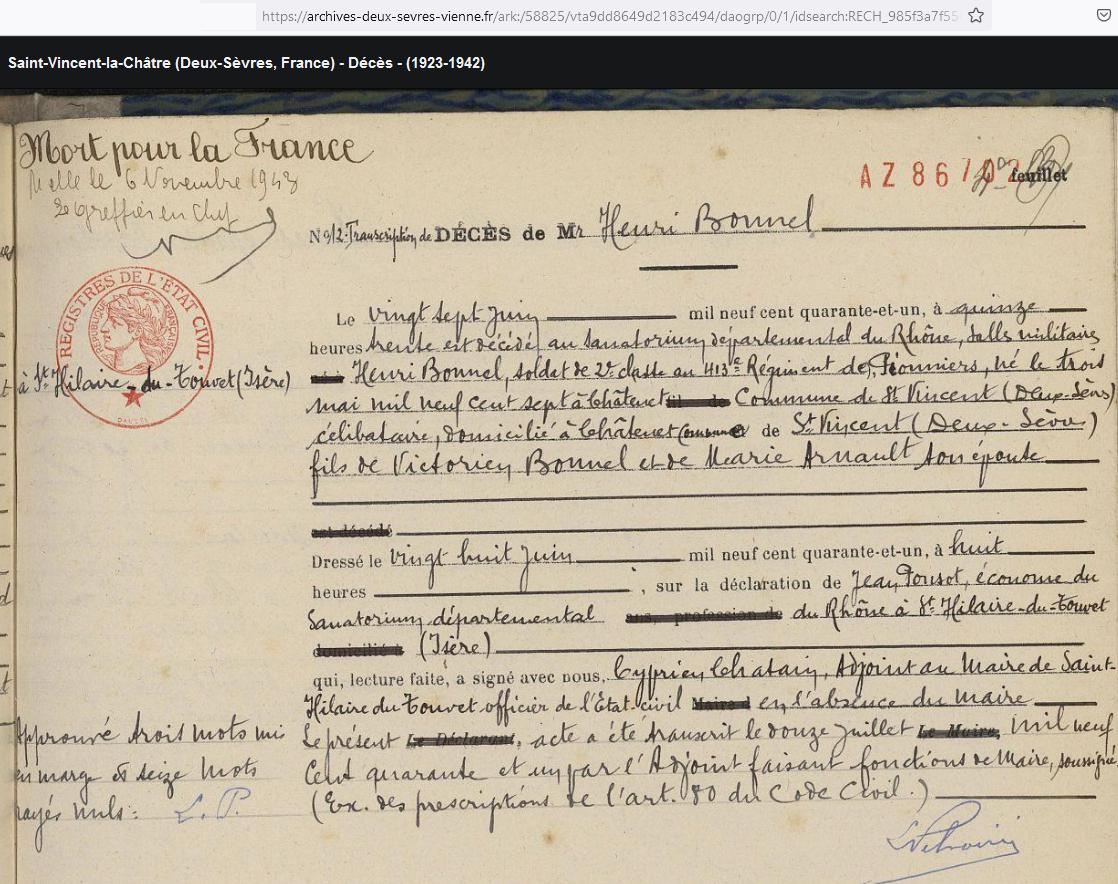Click 'Approuvé trois mots' margin note
Viewport: 1118px width, 884px height.
(x=149, y=733)
